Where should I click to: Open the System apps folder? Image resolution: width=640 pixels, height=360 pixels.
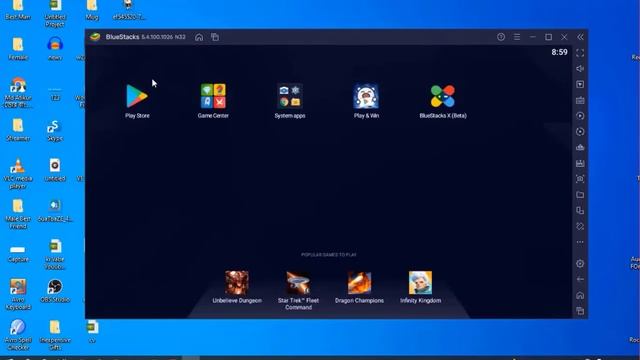(x=290, y=96)
